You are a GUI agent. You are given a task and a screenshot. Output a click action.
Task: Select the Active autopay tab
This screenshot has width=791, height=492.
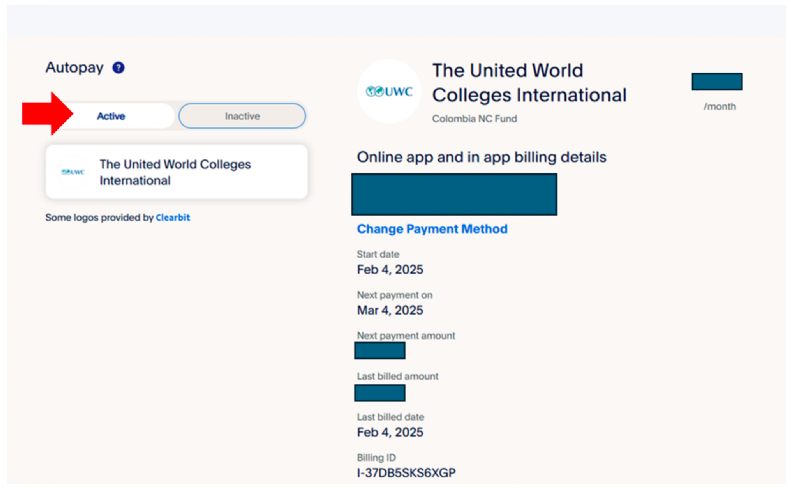(x=111, y=116)
